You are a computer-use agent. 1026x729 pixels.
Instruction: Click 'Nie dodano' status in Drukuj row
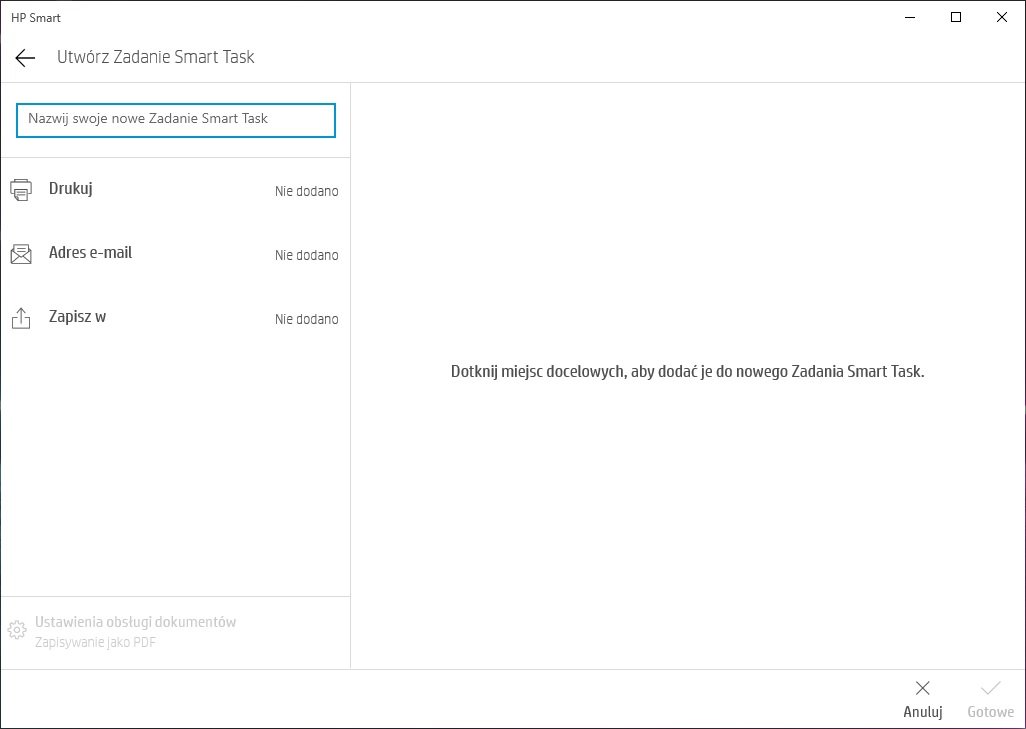coord(307,191)
